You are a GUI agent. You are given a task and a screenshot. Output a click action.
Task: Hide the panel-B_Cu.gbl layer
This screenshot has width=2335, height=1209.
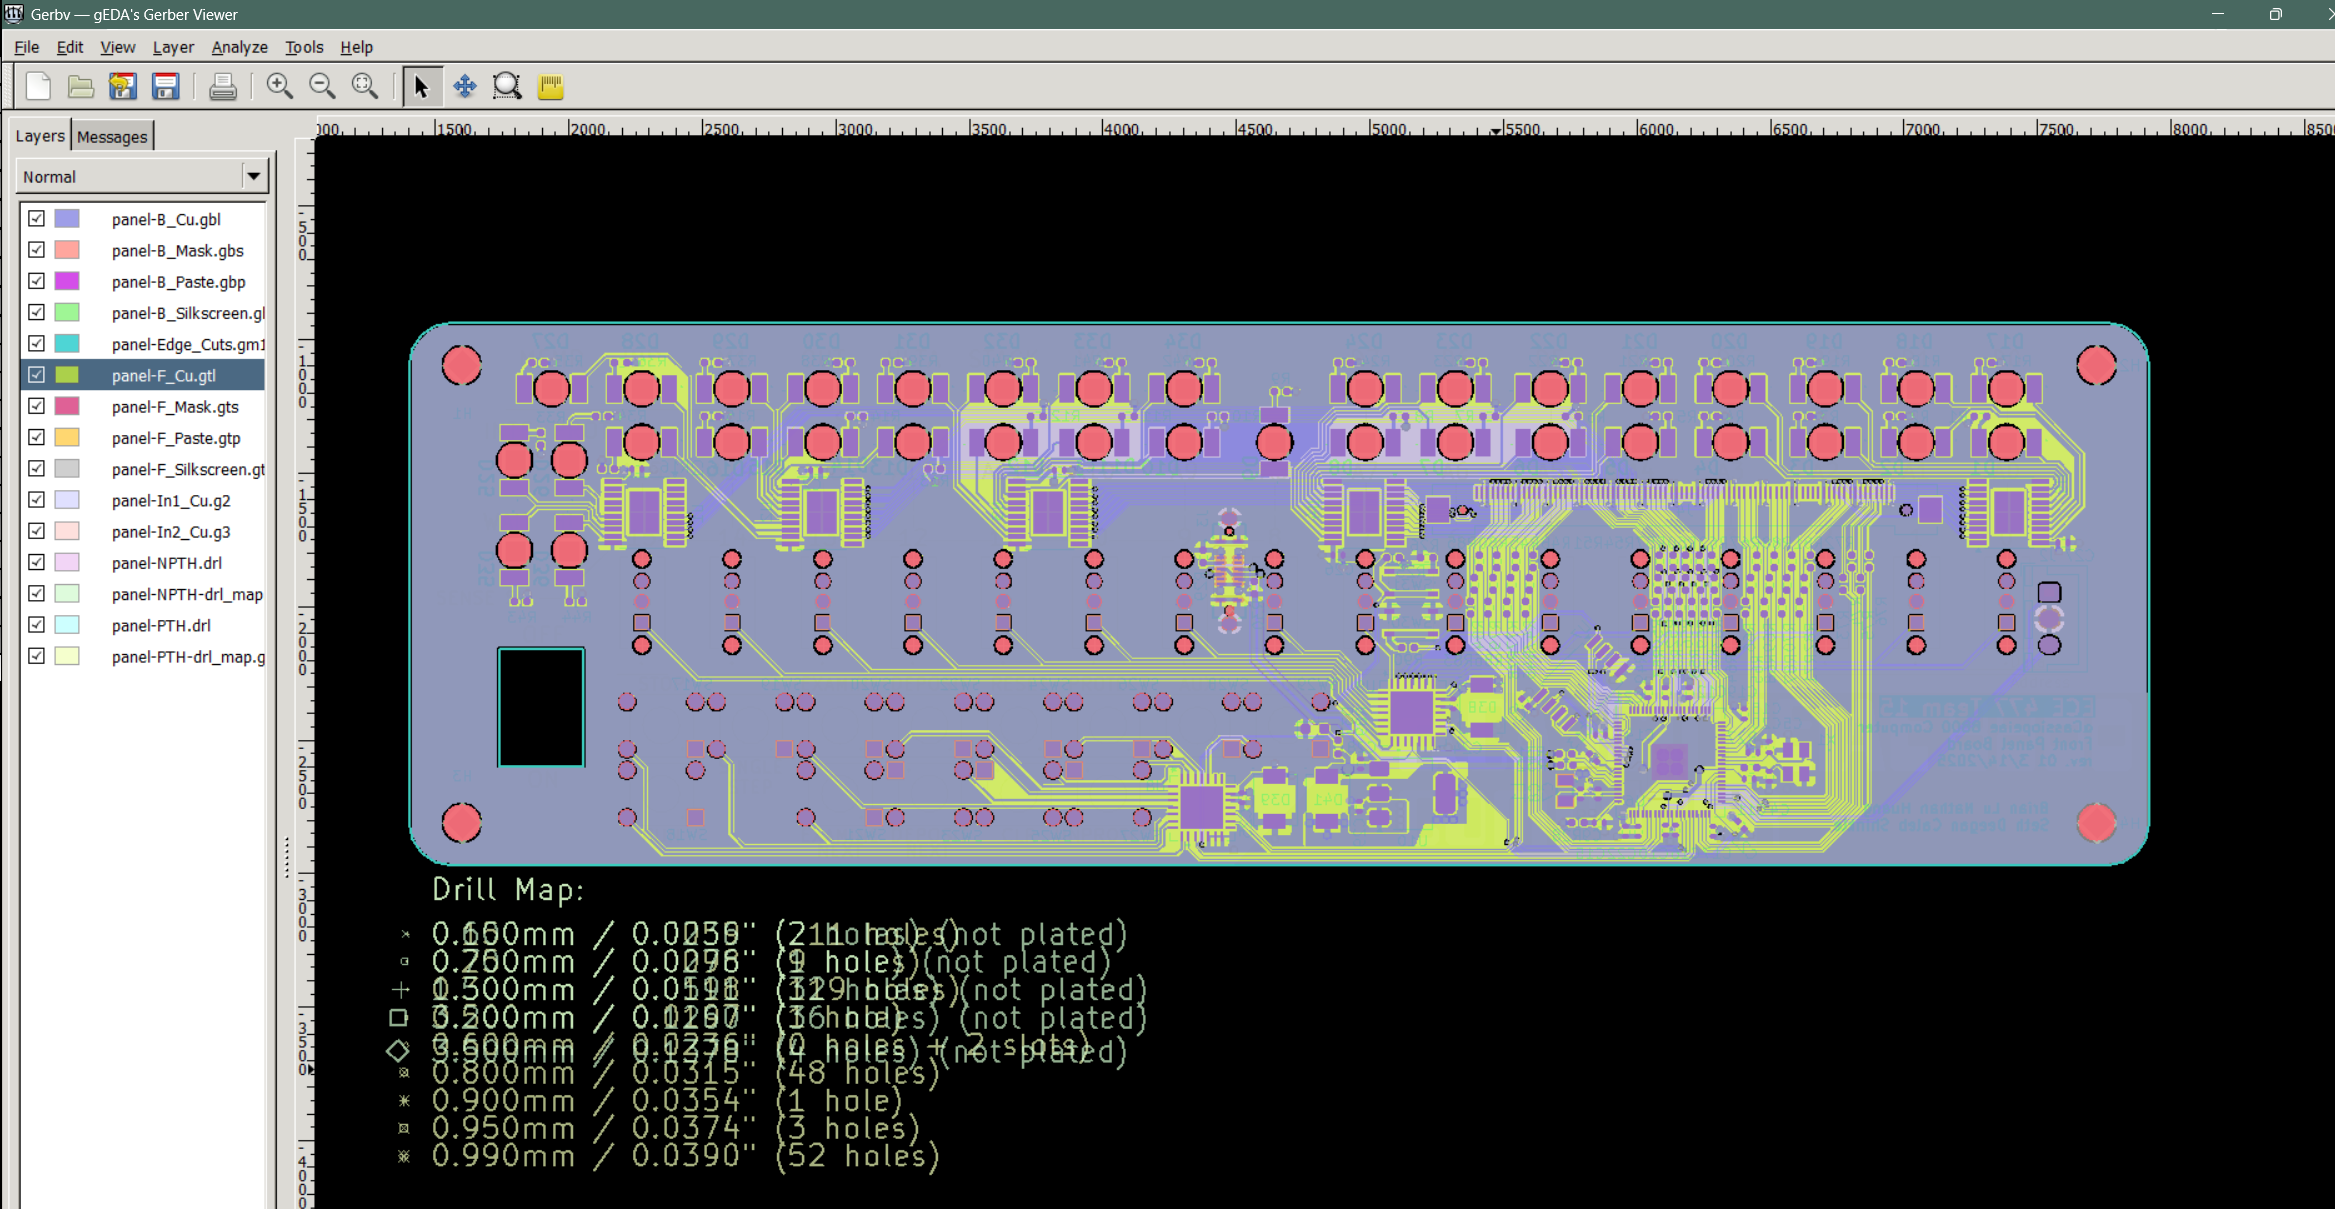point(37,218)
